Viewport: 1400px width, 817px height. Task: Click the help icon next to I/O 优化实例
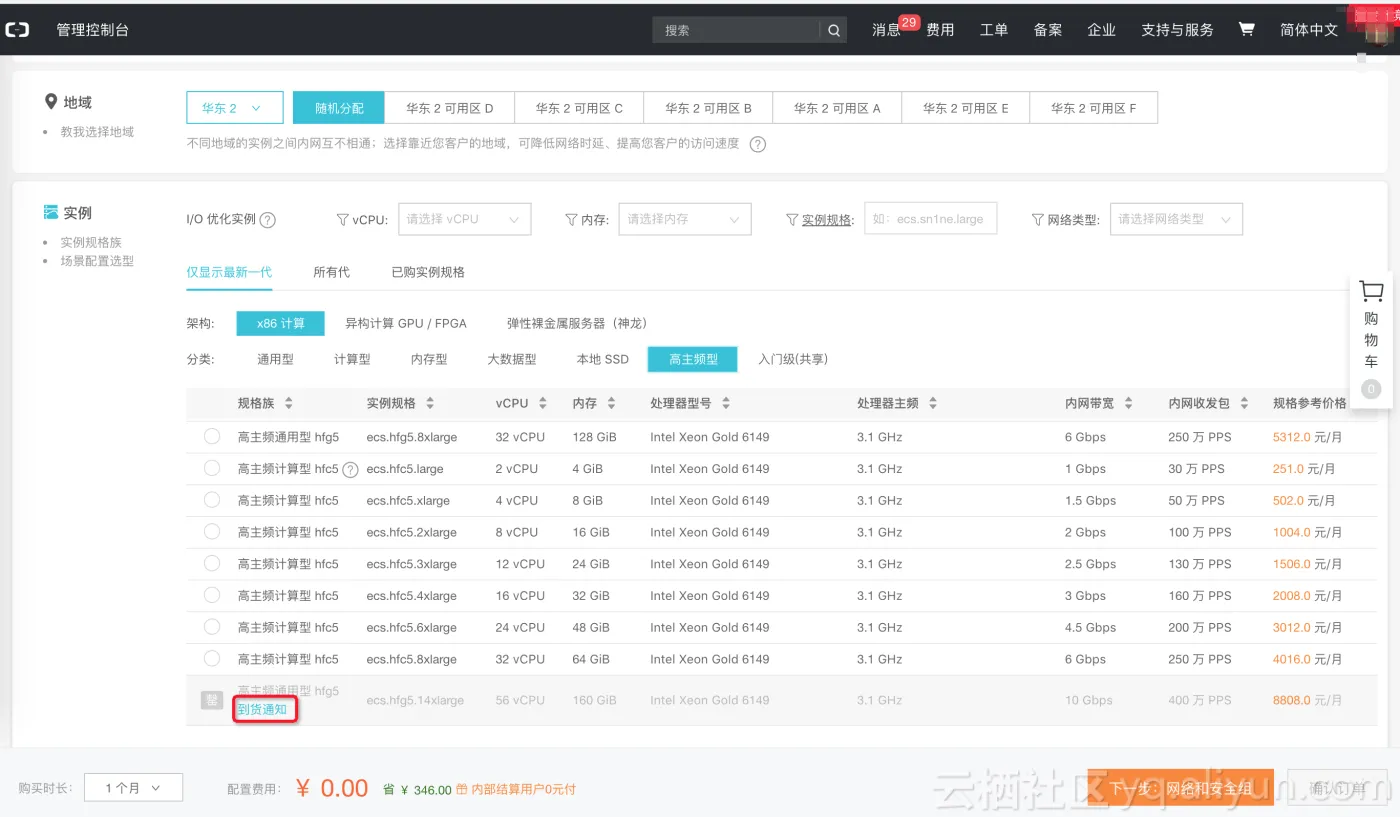(267, 220)
